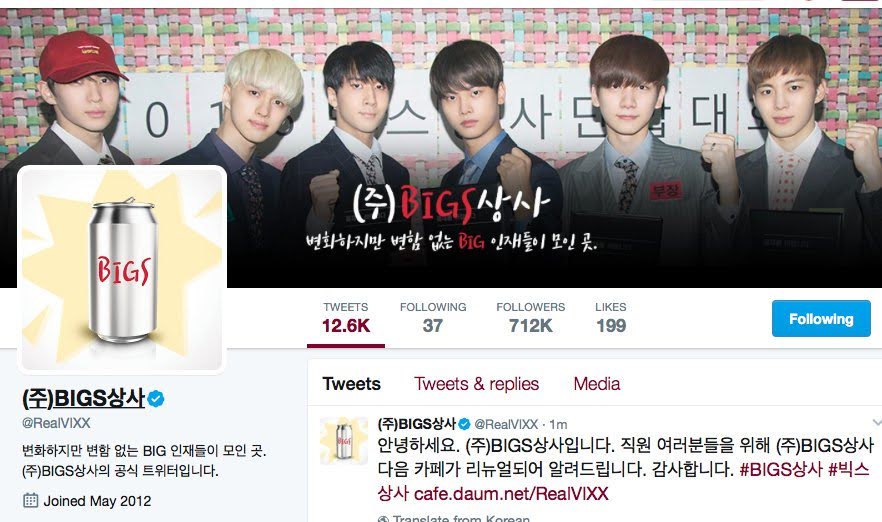Switch to the Tweets & replies tab

click(x=476, y=384)
